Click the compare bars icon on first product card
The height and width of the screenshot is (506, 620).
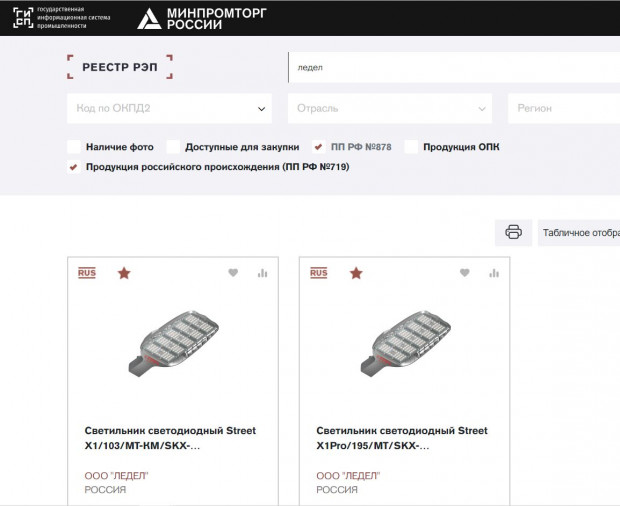(263, 273)
